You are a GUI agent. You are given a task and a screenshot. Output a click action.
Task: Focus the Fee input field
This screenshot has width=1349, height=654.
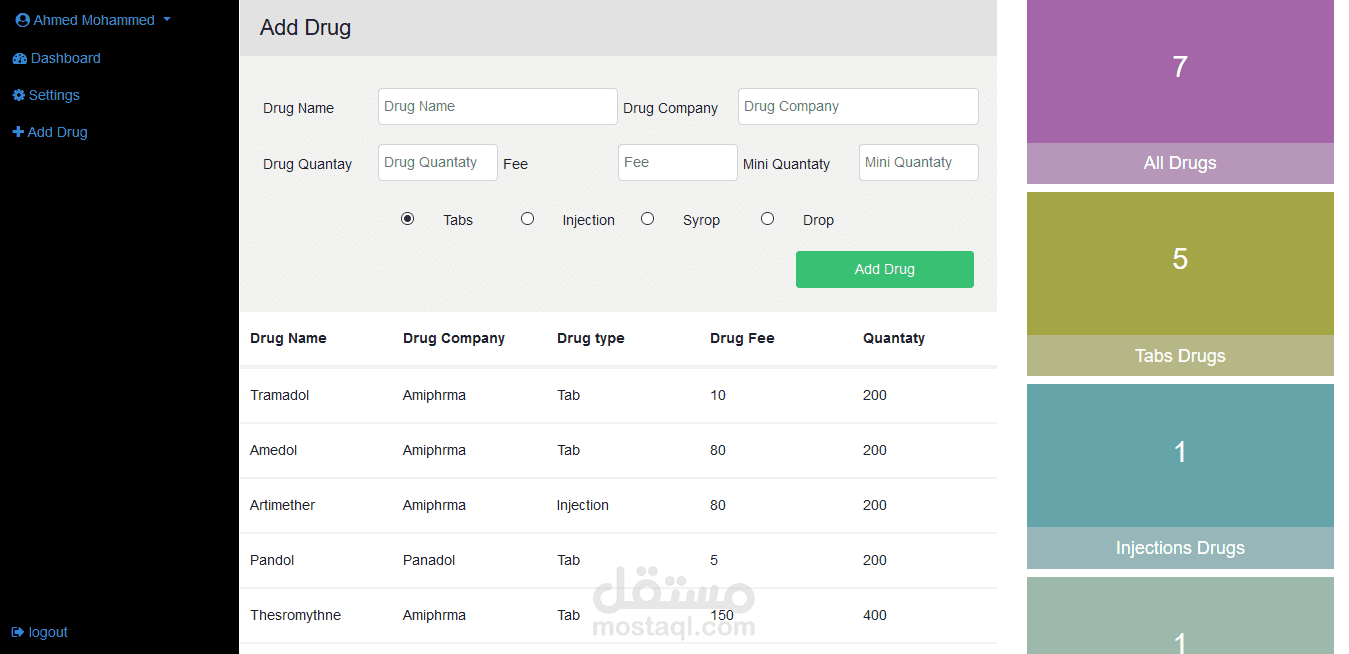tap(678, 162)
